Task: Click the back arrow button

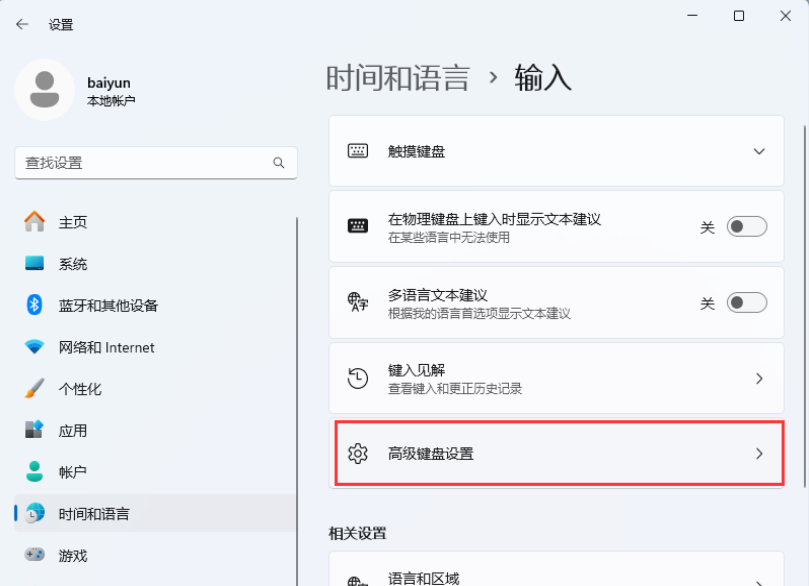Action: [x=22, y=23]
